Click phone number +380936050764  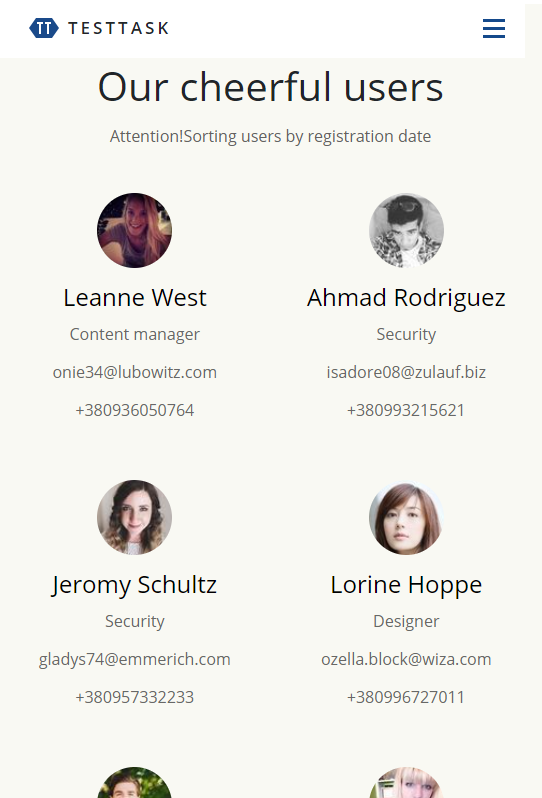coord(135,410)
